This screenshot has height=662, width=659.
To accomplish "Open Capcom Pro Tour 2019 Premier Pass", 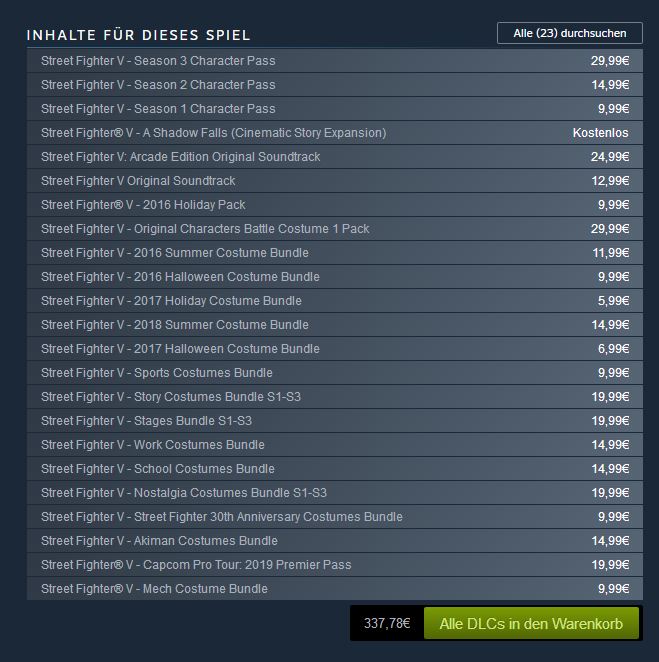I will pos(335,565).
